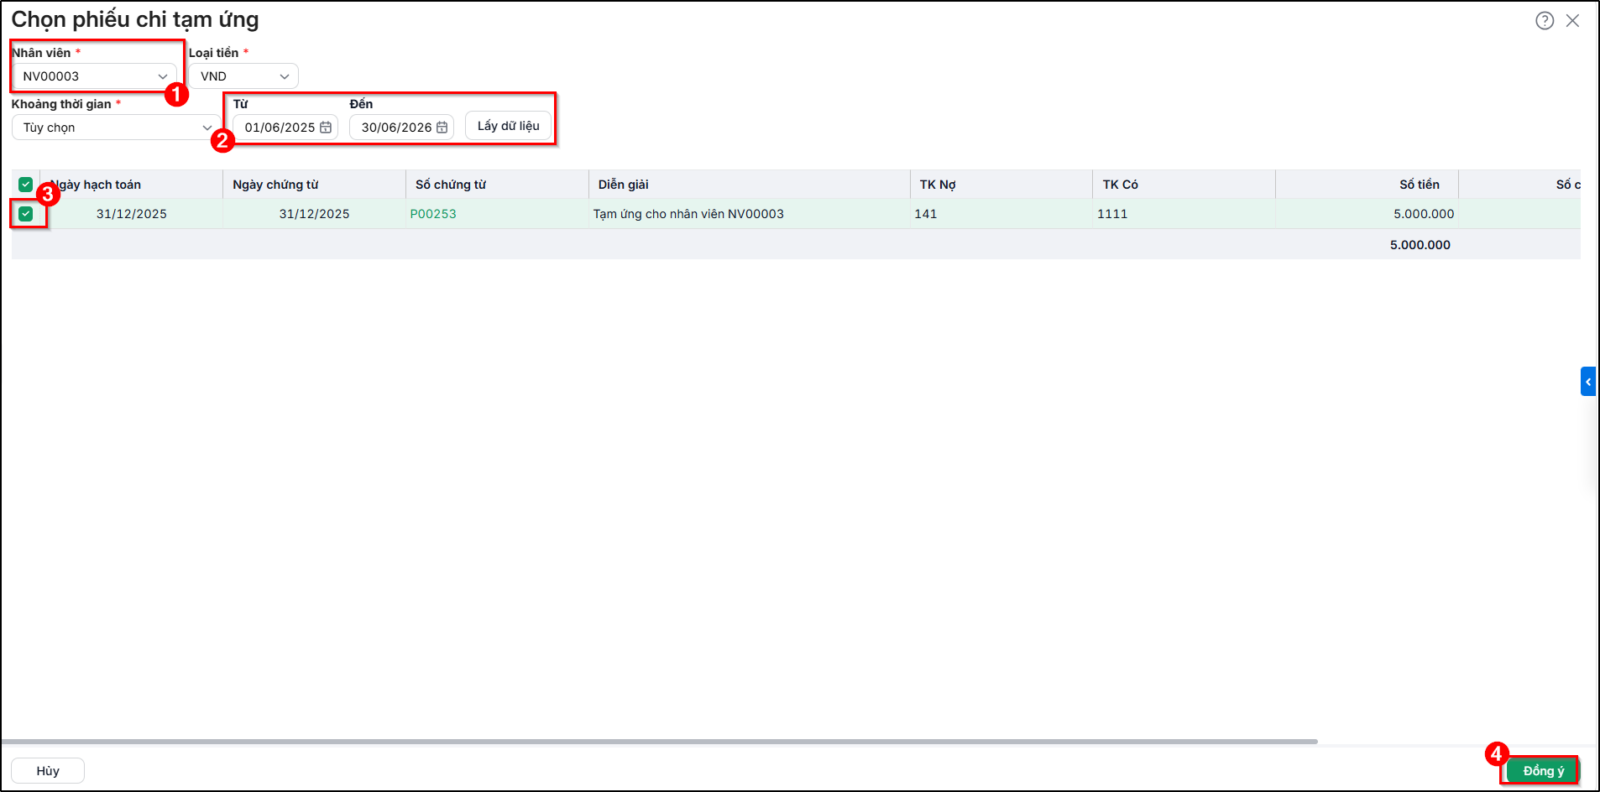
Task: Click the TK Nợ column header
Action: (1001, 185)
